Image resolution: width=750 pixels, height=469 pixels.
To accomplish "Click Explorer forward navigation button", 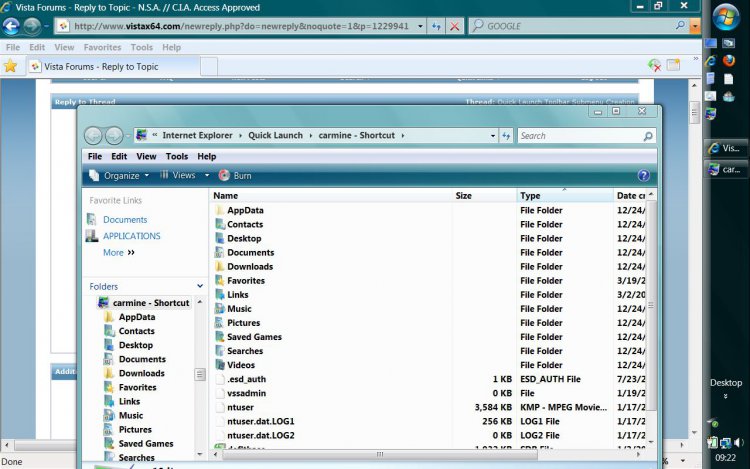I will coord(114,136).
